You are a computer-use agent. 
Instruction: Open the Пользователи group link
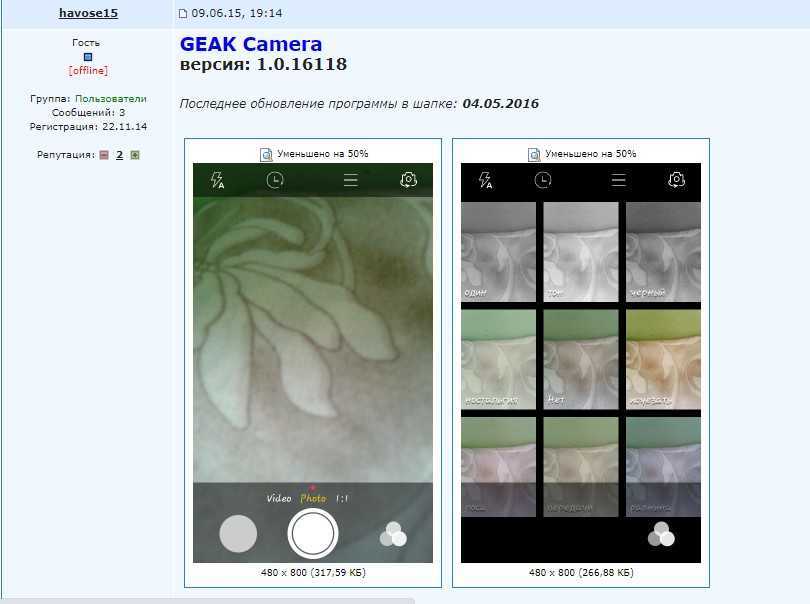(x=110, y=99)
